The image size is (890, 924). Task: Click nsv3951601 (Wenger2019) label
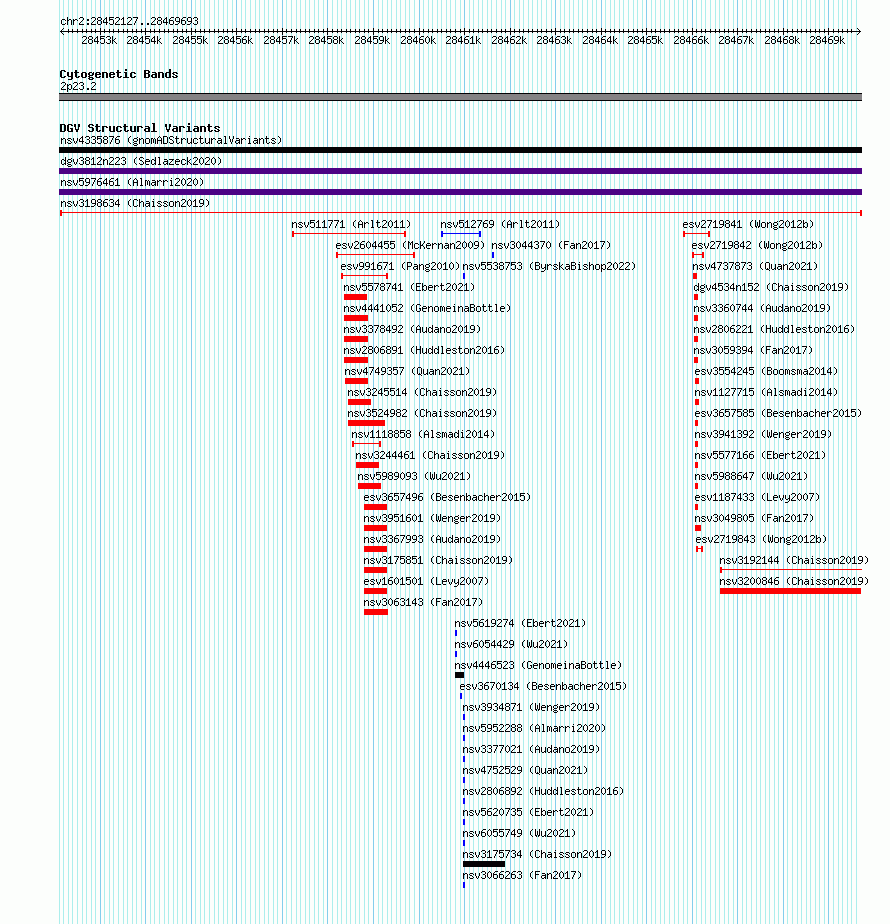[432, 519]
